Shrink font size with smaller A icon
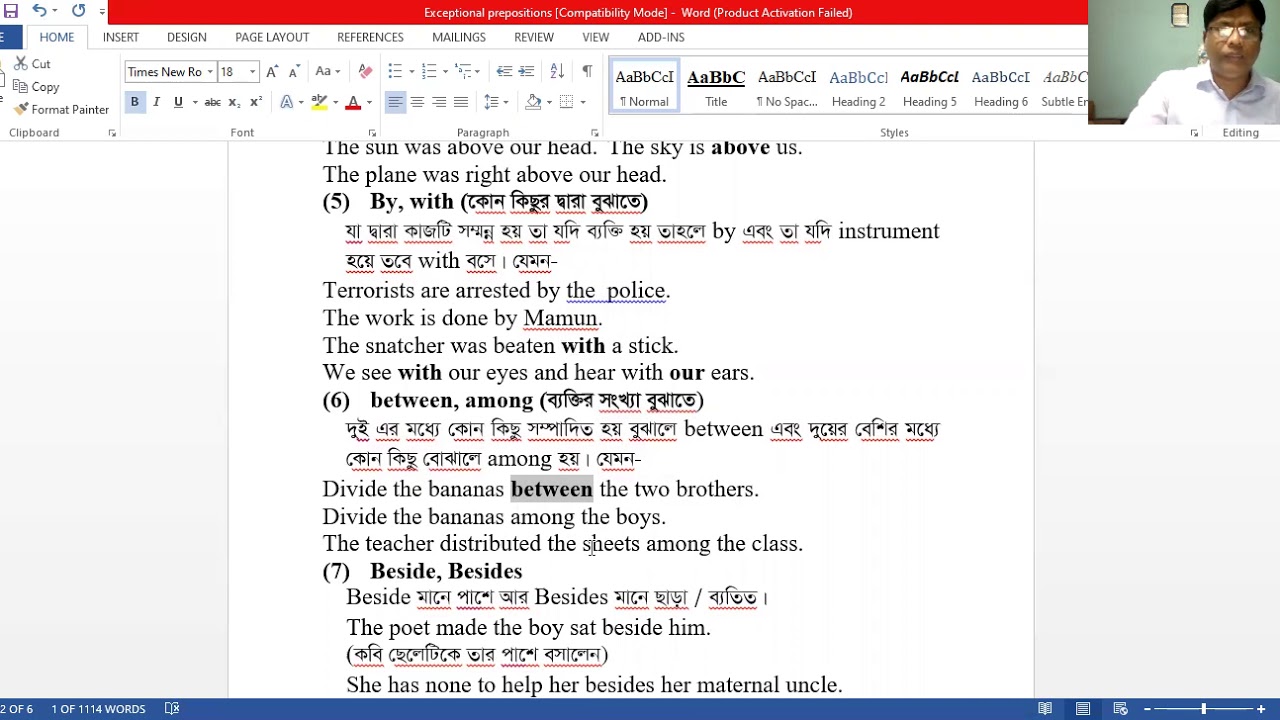Image resolution: width=1280 pixels, height=720 pixels. point(294,72)
